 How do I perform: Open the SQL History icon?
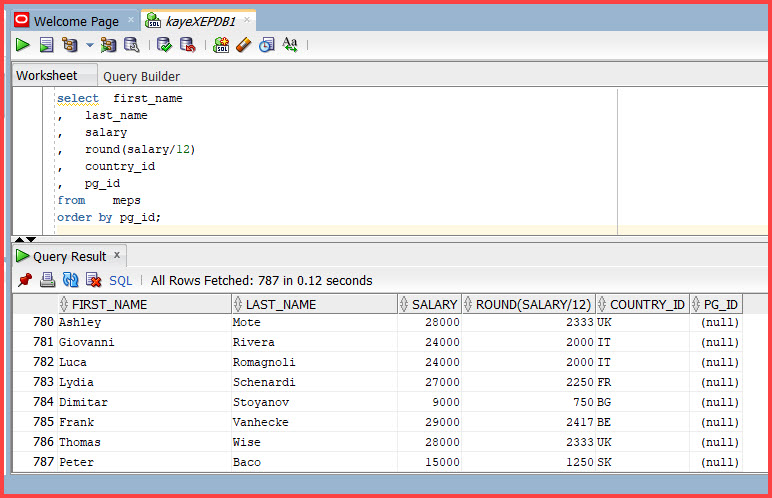(267, 45)
